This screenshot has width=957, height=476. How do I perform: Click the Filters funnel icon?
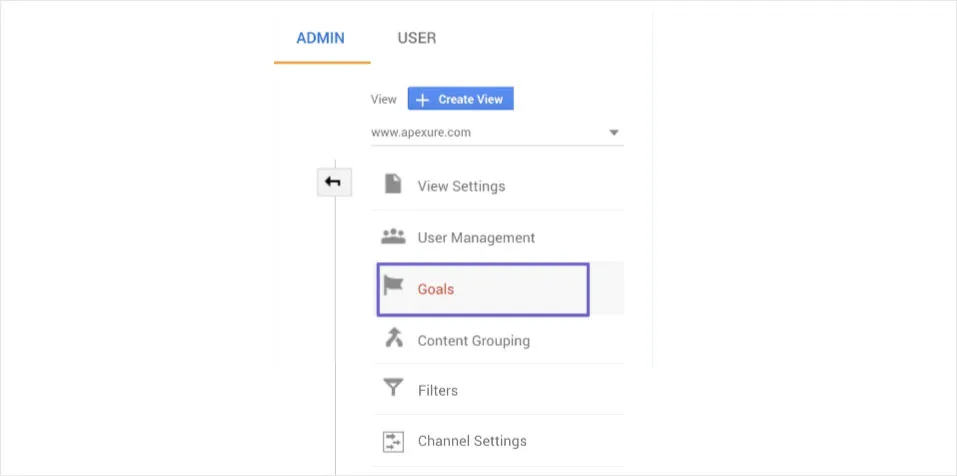pos(393,388)
